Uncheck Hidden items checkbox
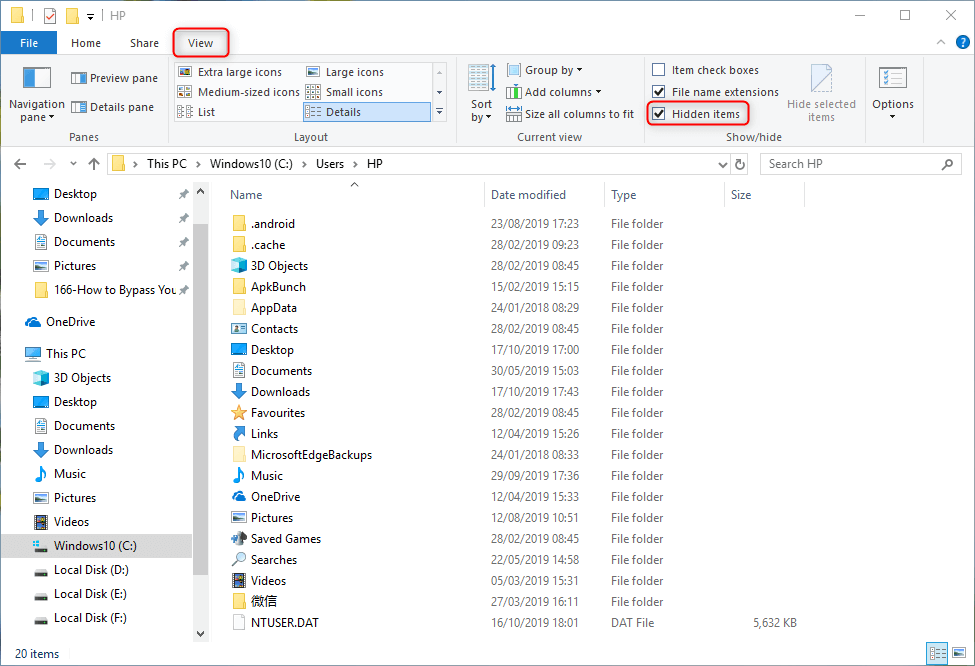975x666 pixels. pyautogui.click(x=659, y=114)
